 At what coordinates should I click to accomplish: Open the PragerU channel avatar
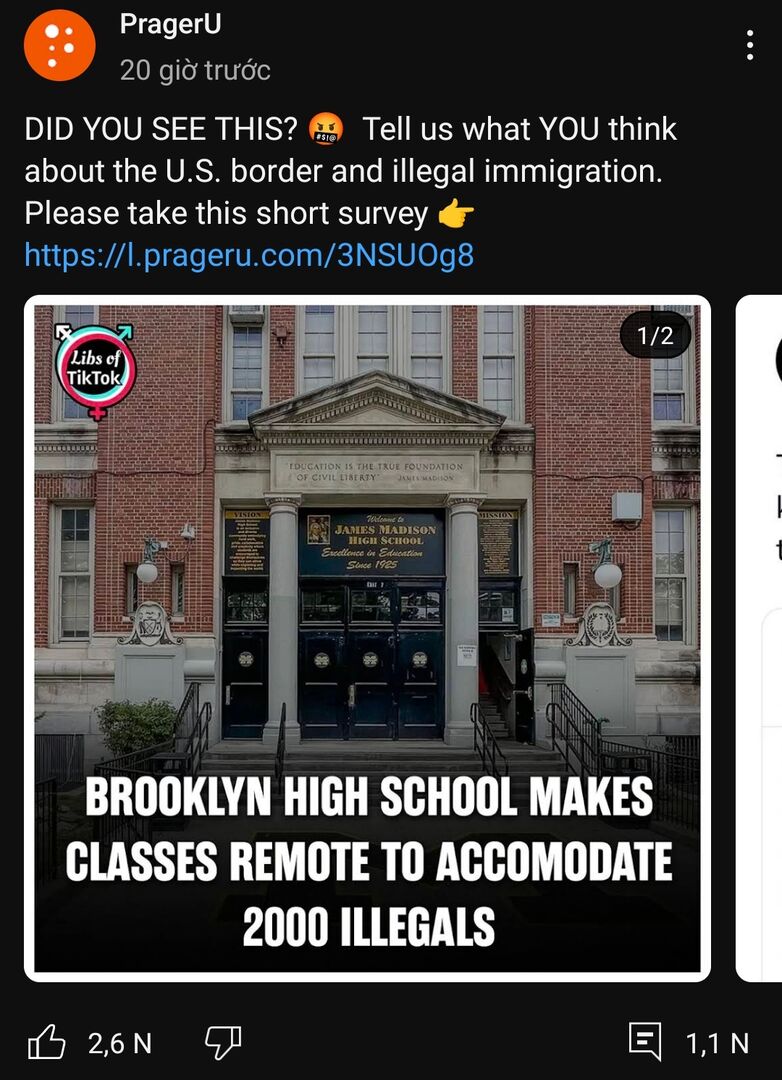(x=59, y=45)
